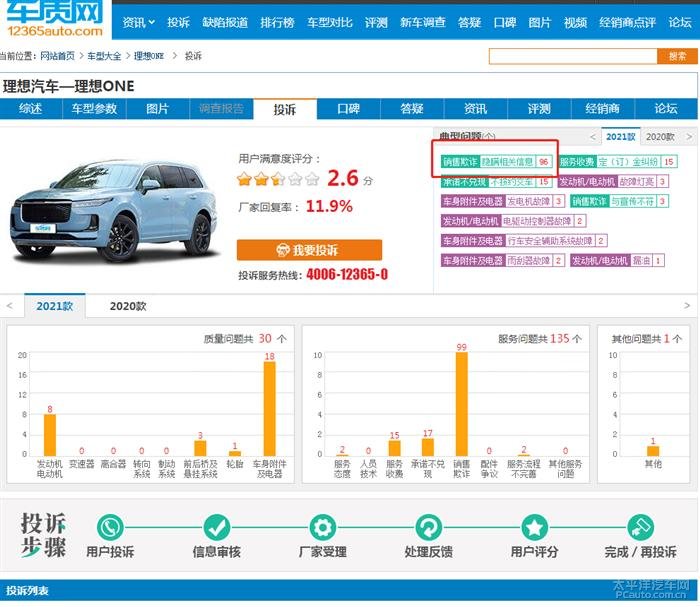
Task: Click 行车安全辅助系统故障 2 tag
Action: [x=524, y=241]
